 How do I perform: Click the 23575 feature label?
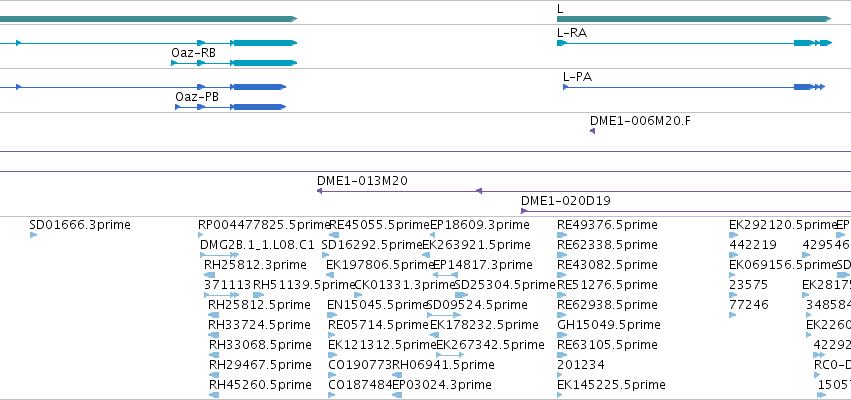[x=748, y=285]
